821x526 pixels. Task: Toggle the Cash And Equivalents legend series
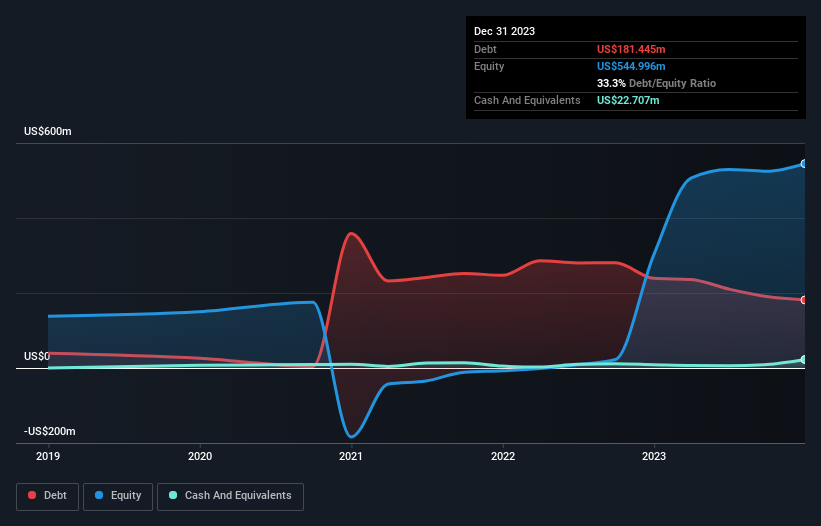pyautogui.click(x=230, y=496)
